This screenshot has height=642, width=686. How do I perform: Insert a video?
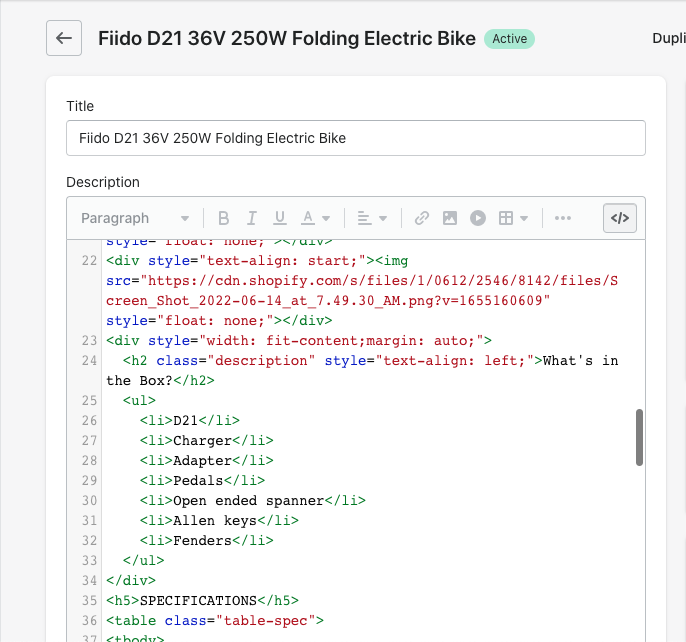tap(478, 218)
